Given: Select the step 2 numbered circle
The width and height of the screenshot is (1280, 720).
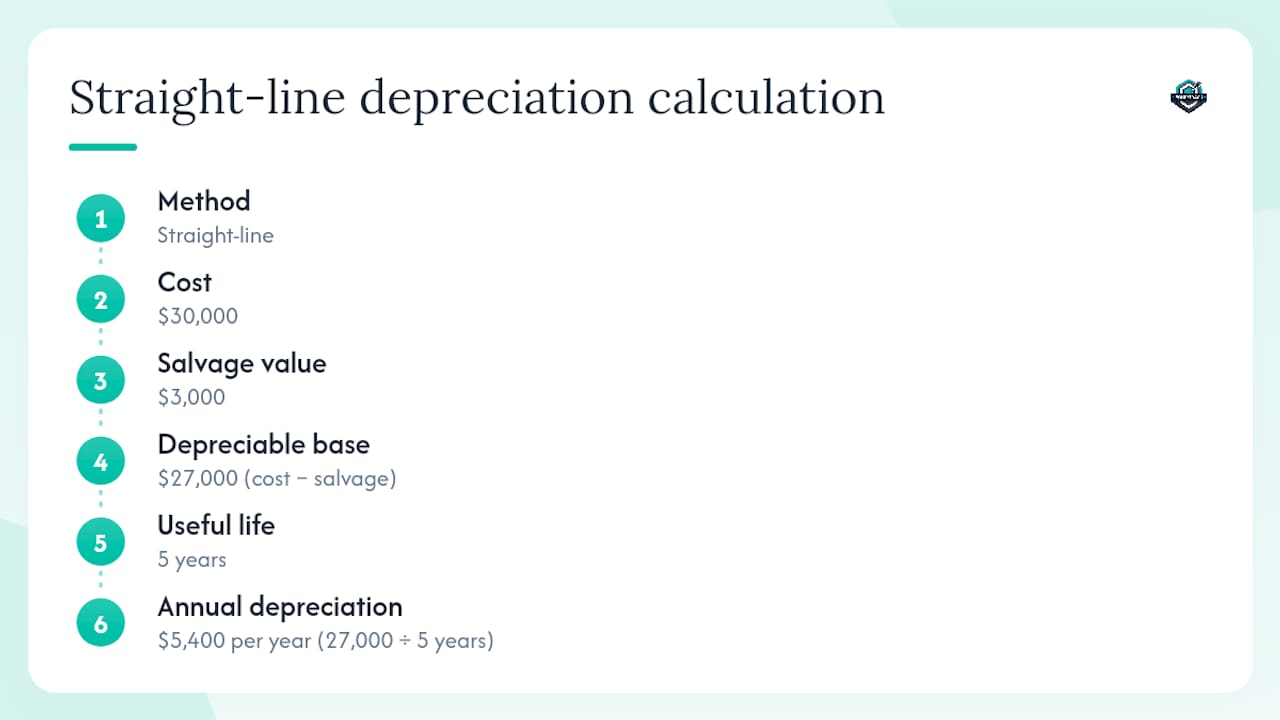Looking at the screenshot, I should pos(101,299).
